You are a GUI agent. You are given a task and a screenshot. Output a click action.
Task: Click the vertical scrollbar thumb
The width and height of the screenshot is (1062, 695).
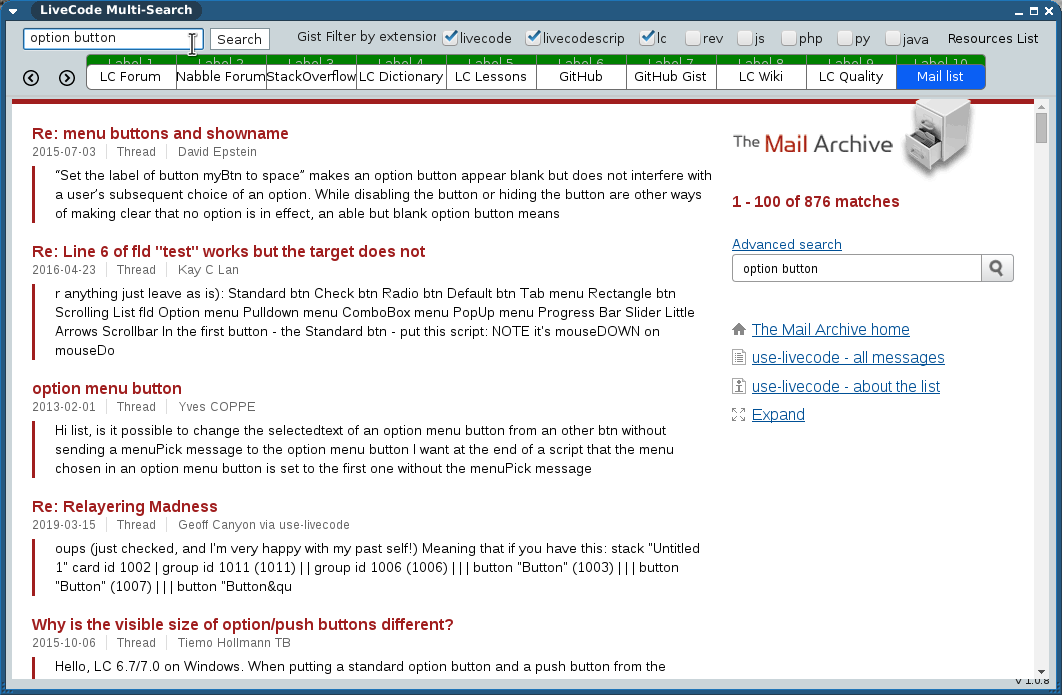tap(1042, 128)
